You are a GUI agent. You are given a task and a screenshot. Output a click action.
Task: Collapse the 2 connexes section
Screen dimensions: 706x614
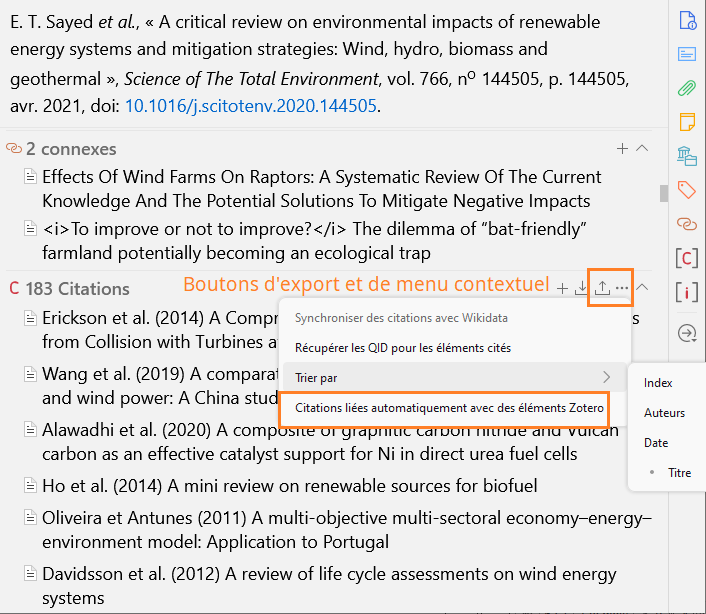pos(643,149)
